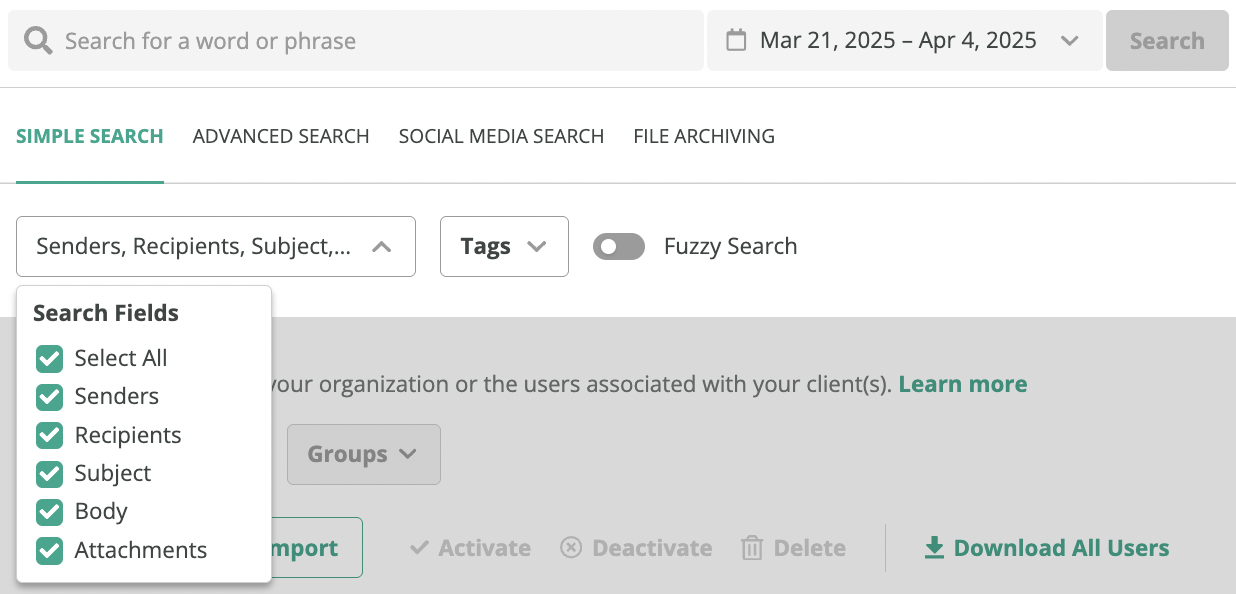This screenshot has width=1236, height=594.
Task: Uncheck the Select All checkbox
Action: [x=49, y=358]
